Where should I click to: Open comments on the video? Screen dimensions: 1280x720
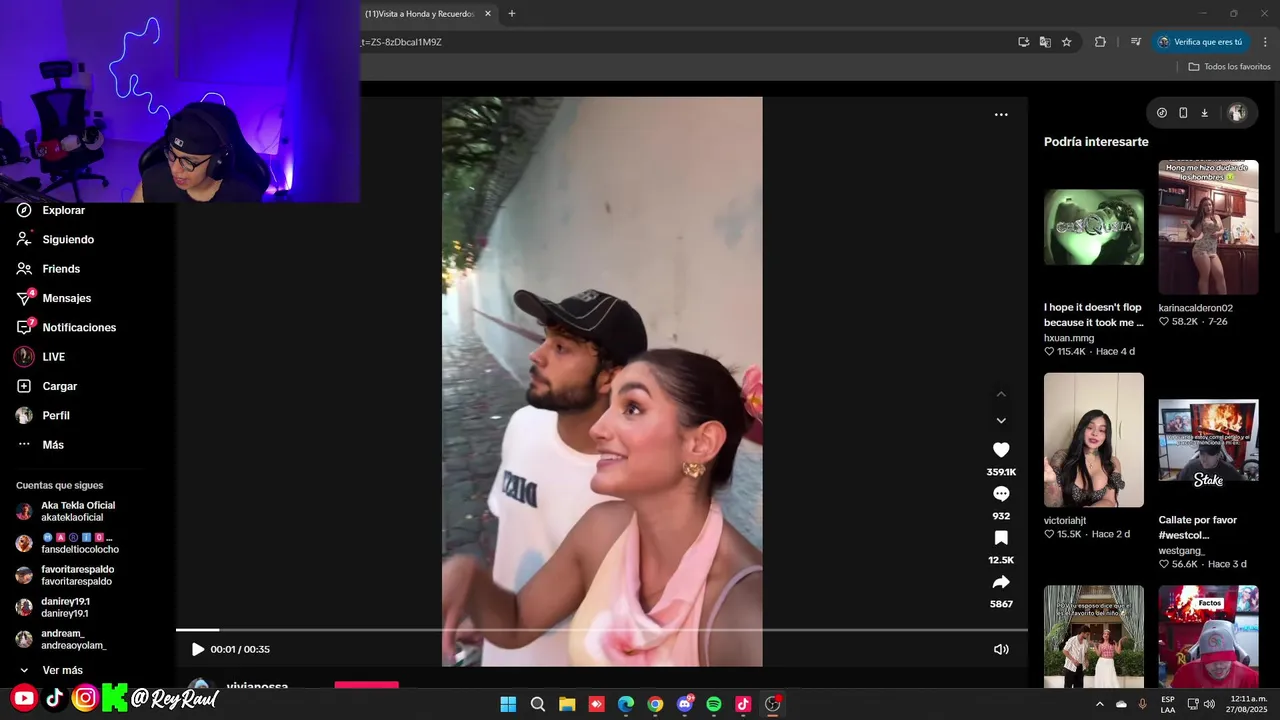tap(1001, 494)
